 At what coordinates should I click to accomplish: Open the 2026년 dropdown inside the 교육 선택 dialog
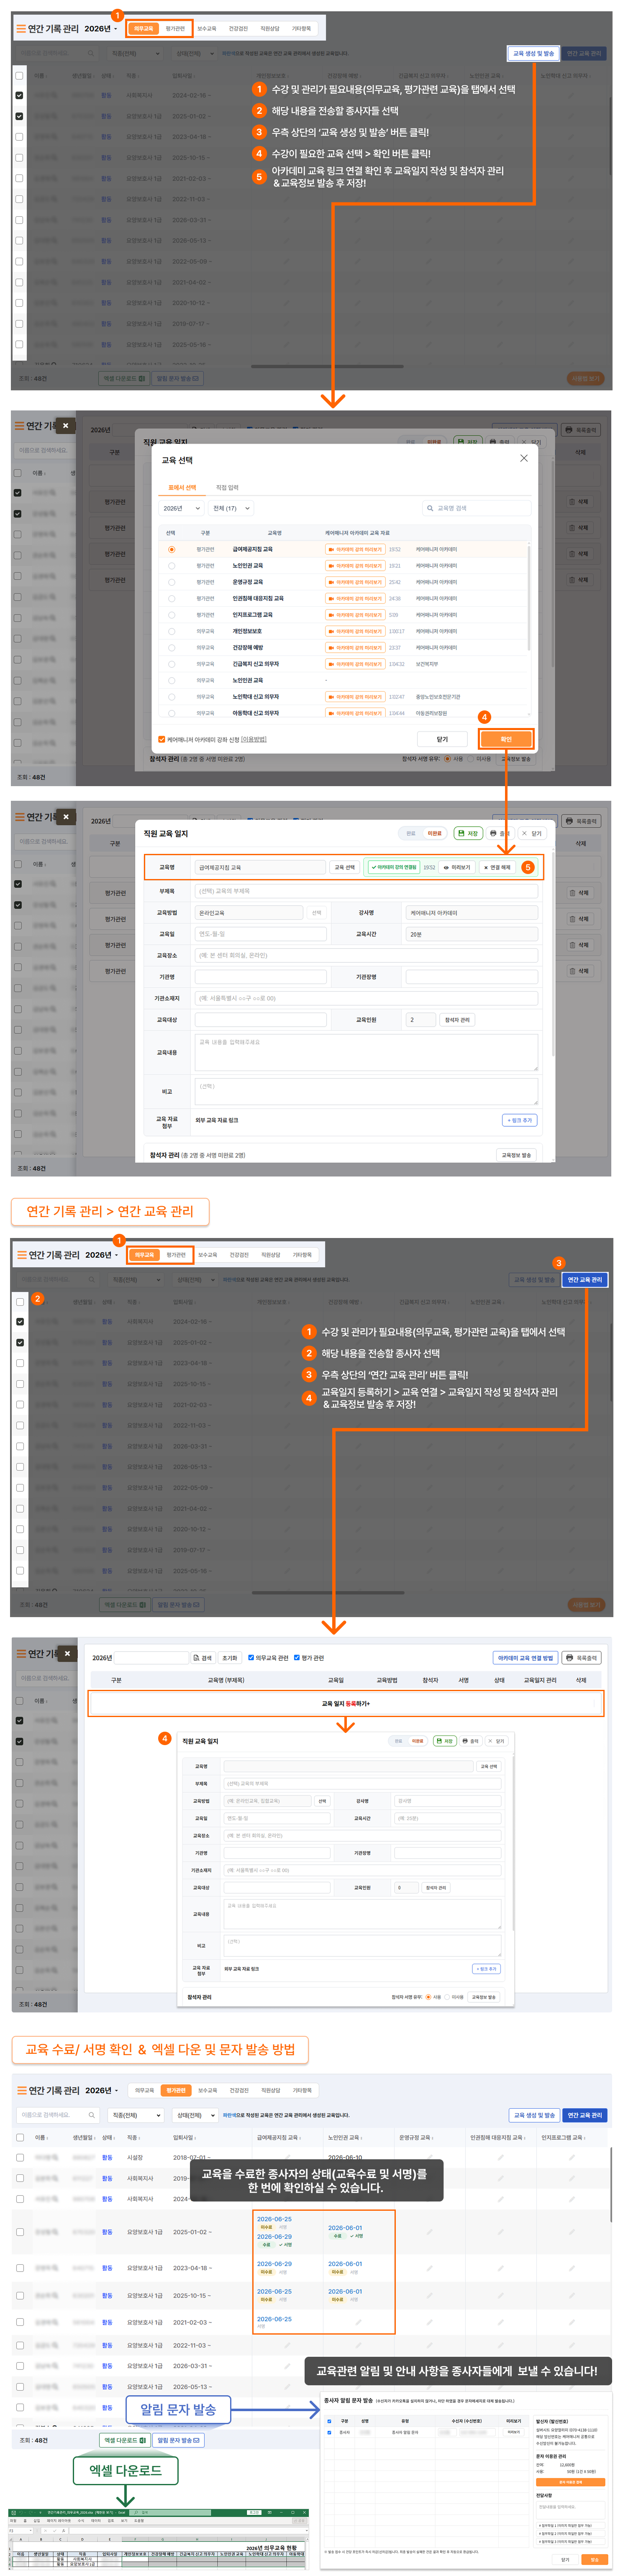(181, 508)
